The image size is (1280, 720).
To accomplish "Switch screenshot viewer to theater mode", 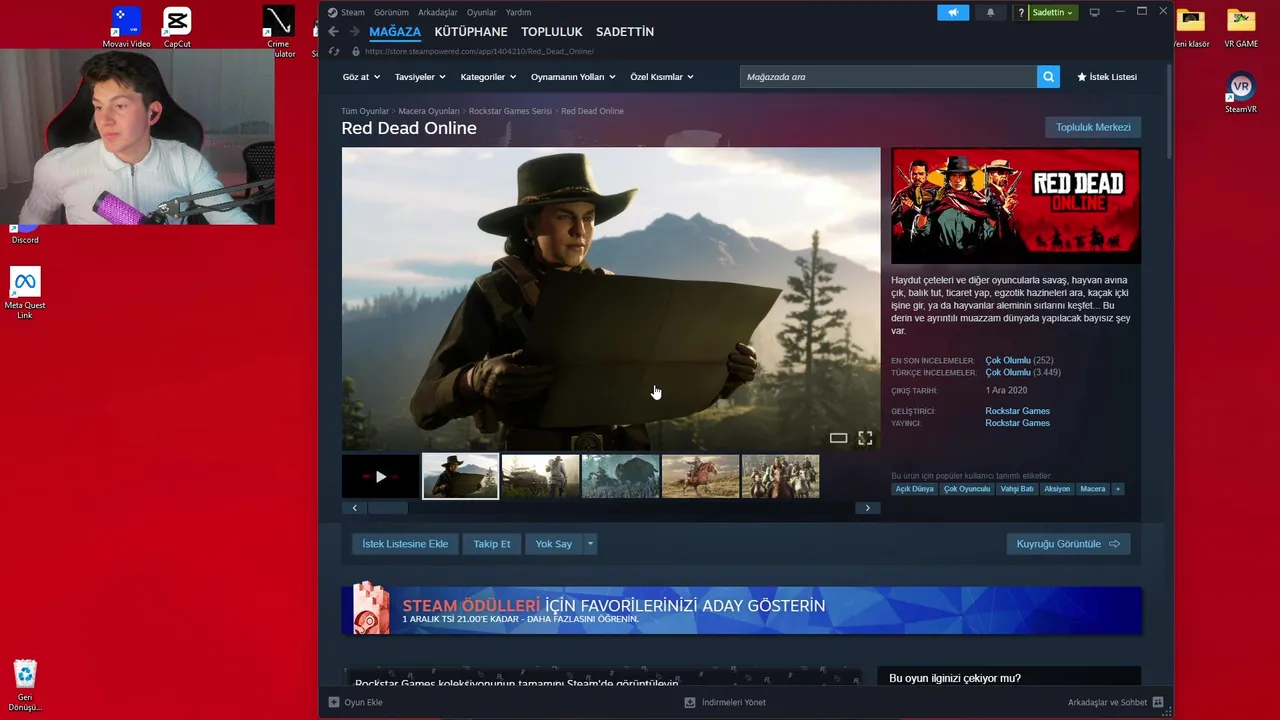I will (838, 438).
